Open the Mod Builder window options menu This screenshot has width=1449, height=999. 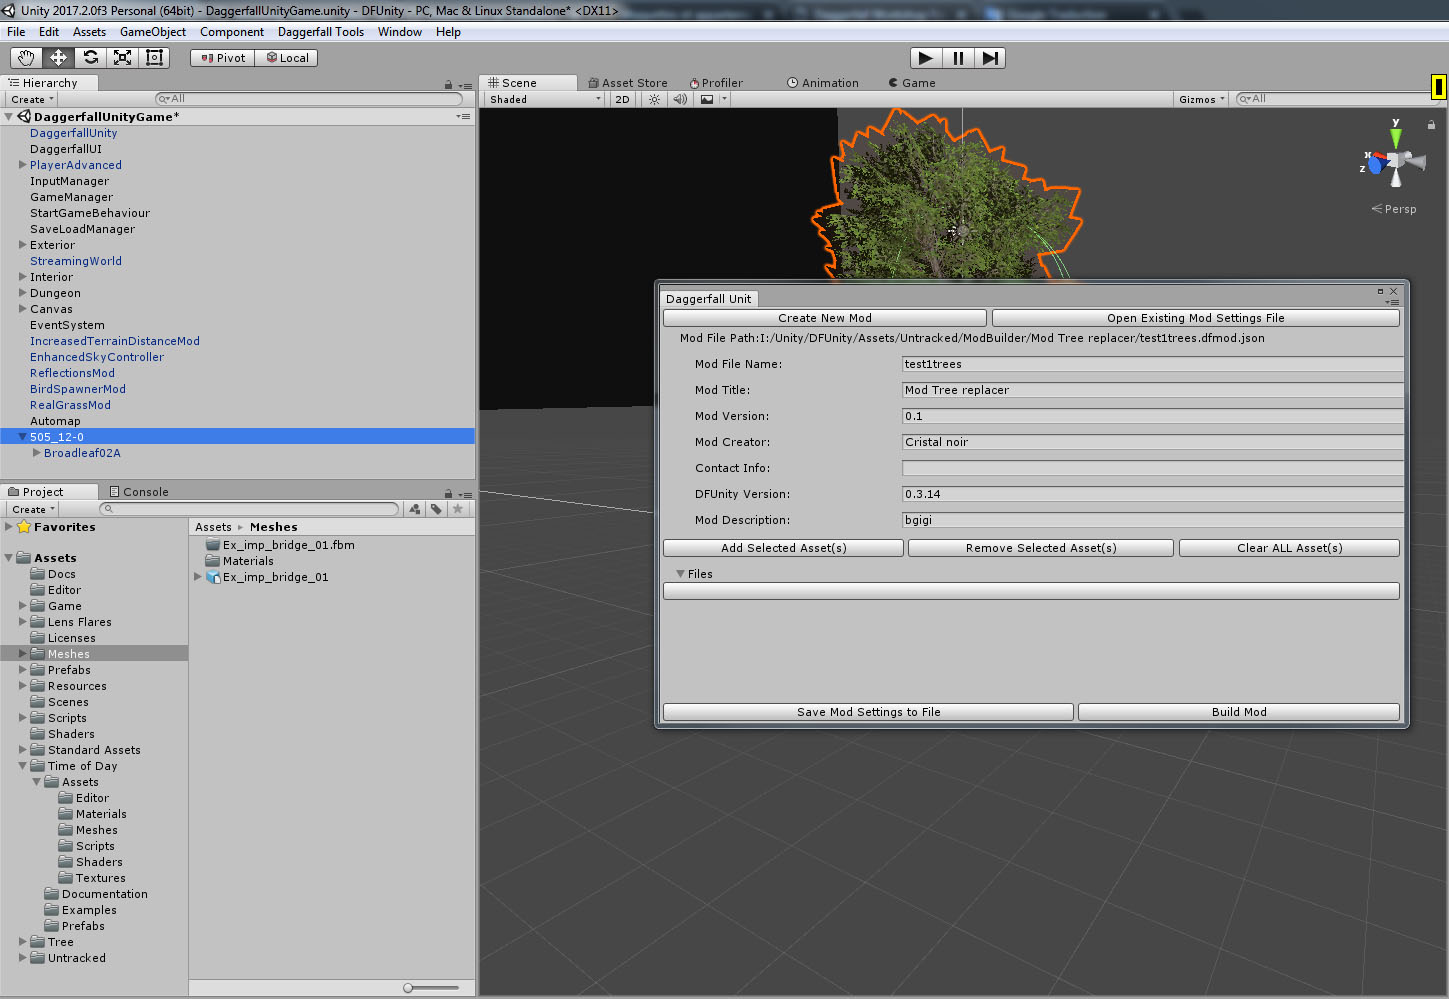[1392, 302]
